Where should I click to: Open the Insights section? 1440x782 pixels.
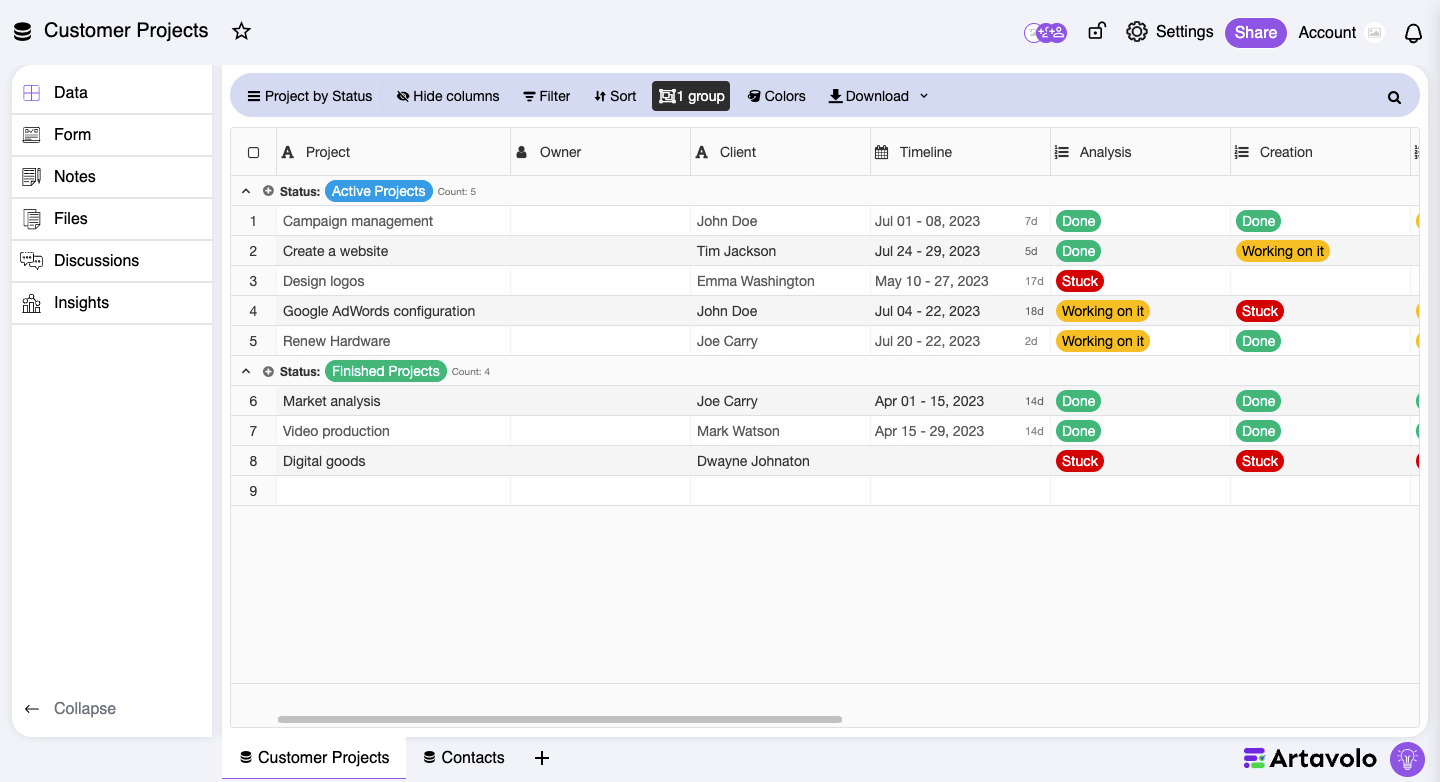click(112, 302)
